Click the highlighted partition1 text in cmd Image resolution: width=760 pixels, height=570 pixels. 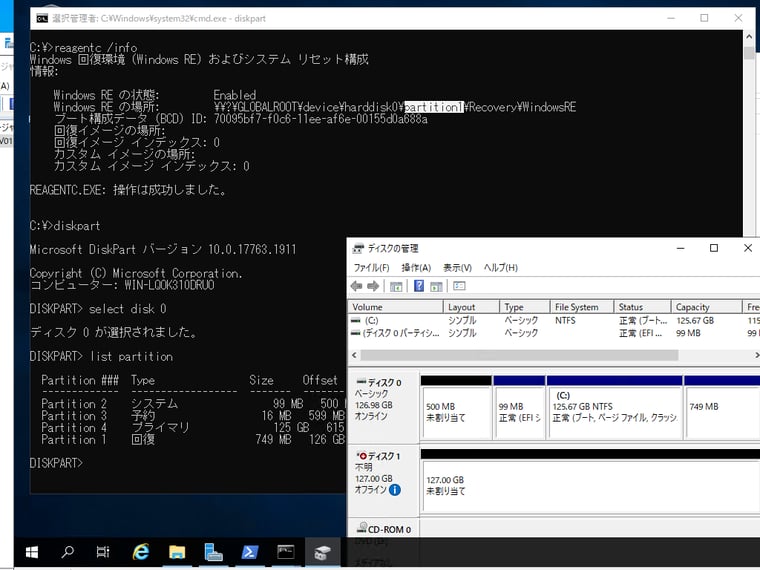[434, 107]
